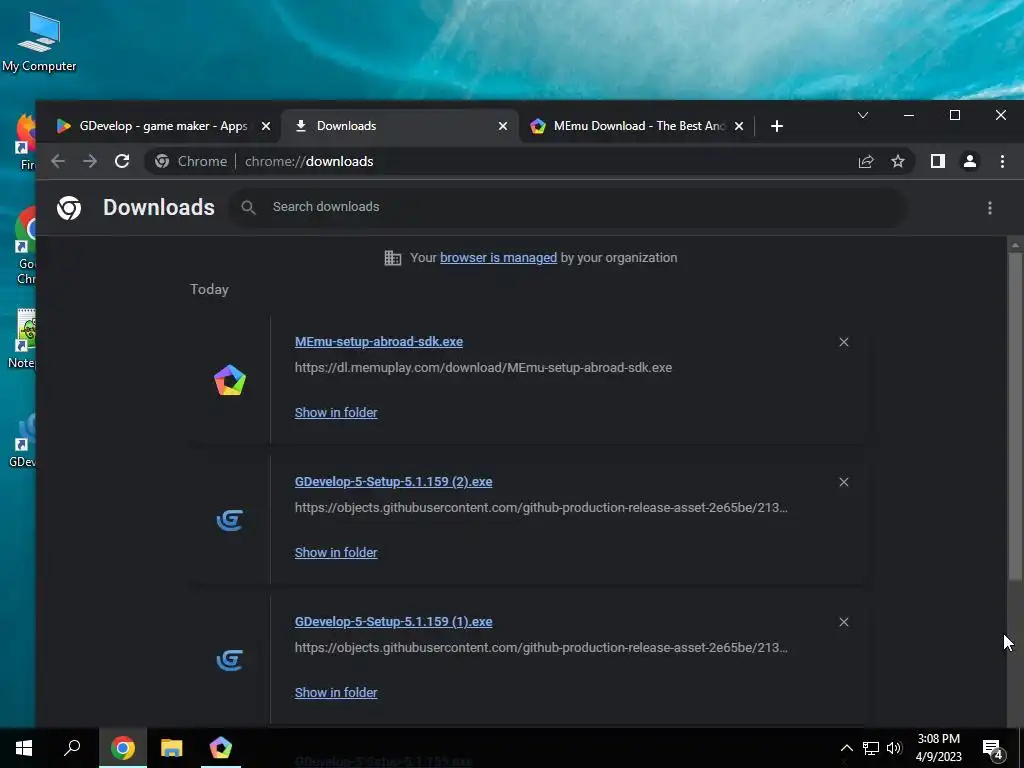Click the downloads page vertical scrollbar
The image size is (1024, 768).
(1015, 415)
